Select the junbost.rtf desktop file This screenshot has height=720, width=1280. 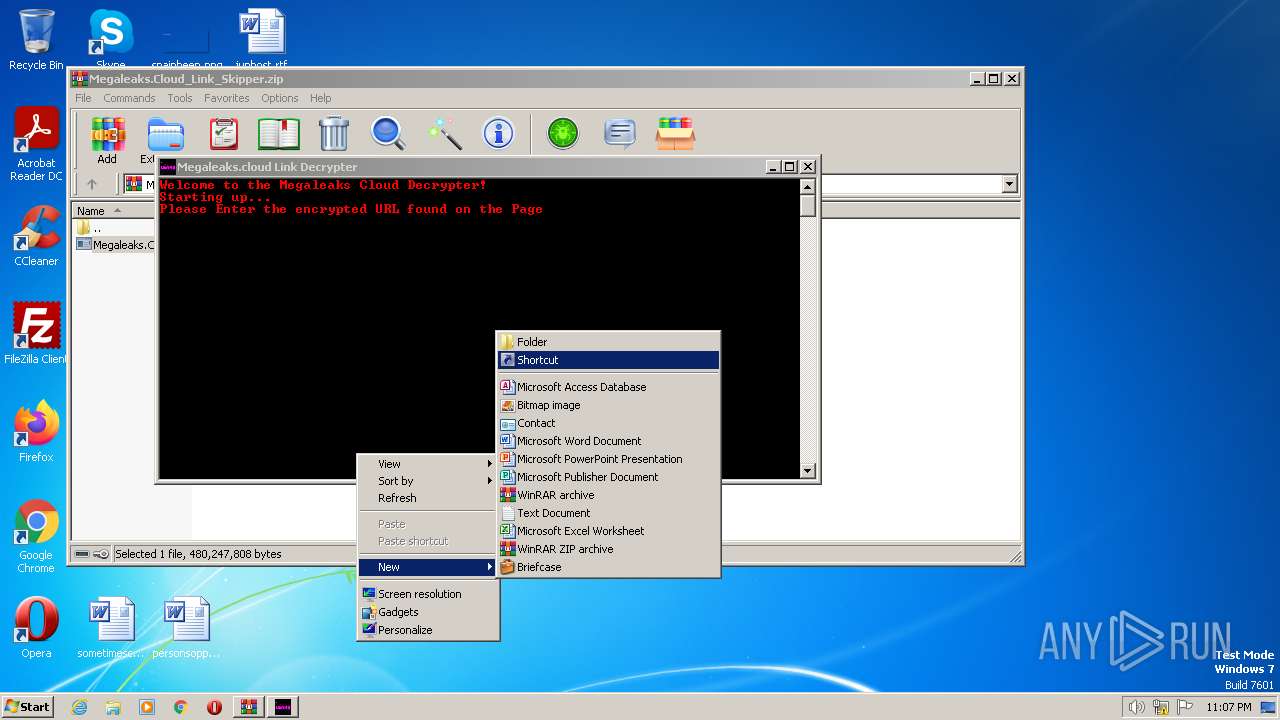[x=261, y=39]
